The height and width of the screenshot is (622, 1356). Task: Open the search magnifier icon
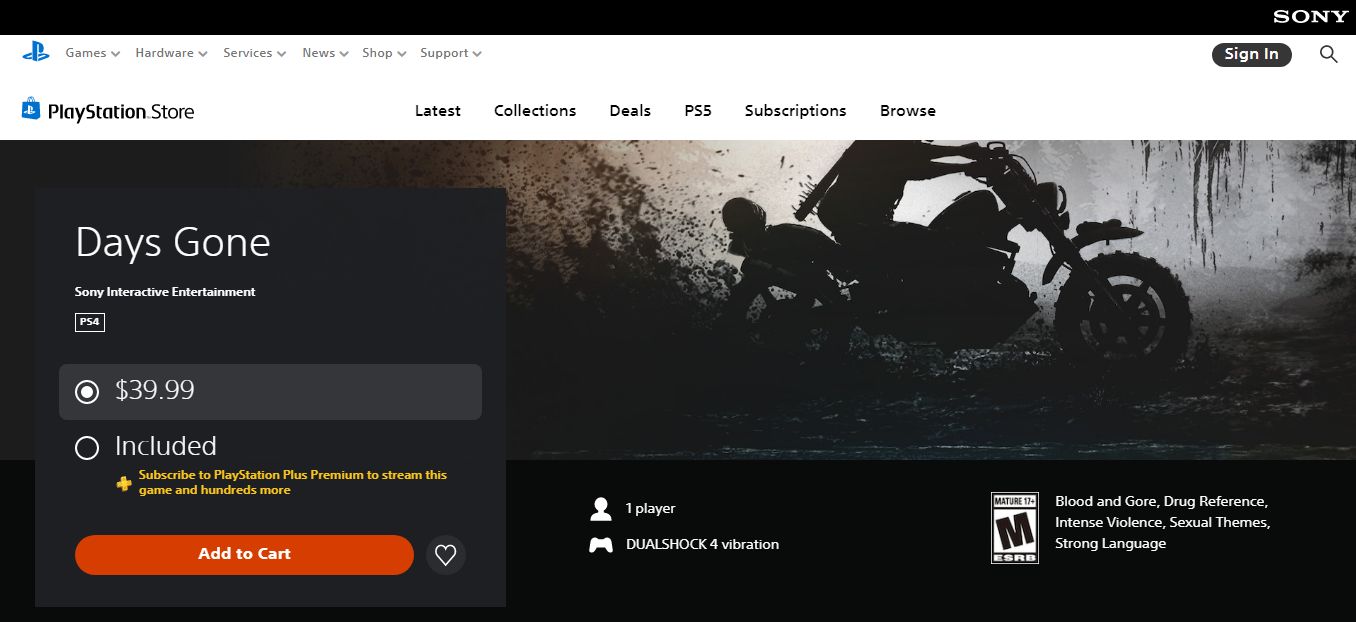[1328, 54]
